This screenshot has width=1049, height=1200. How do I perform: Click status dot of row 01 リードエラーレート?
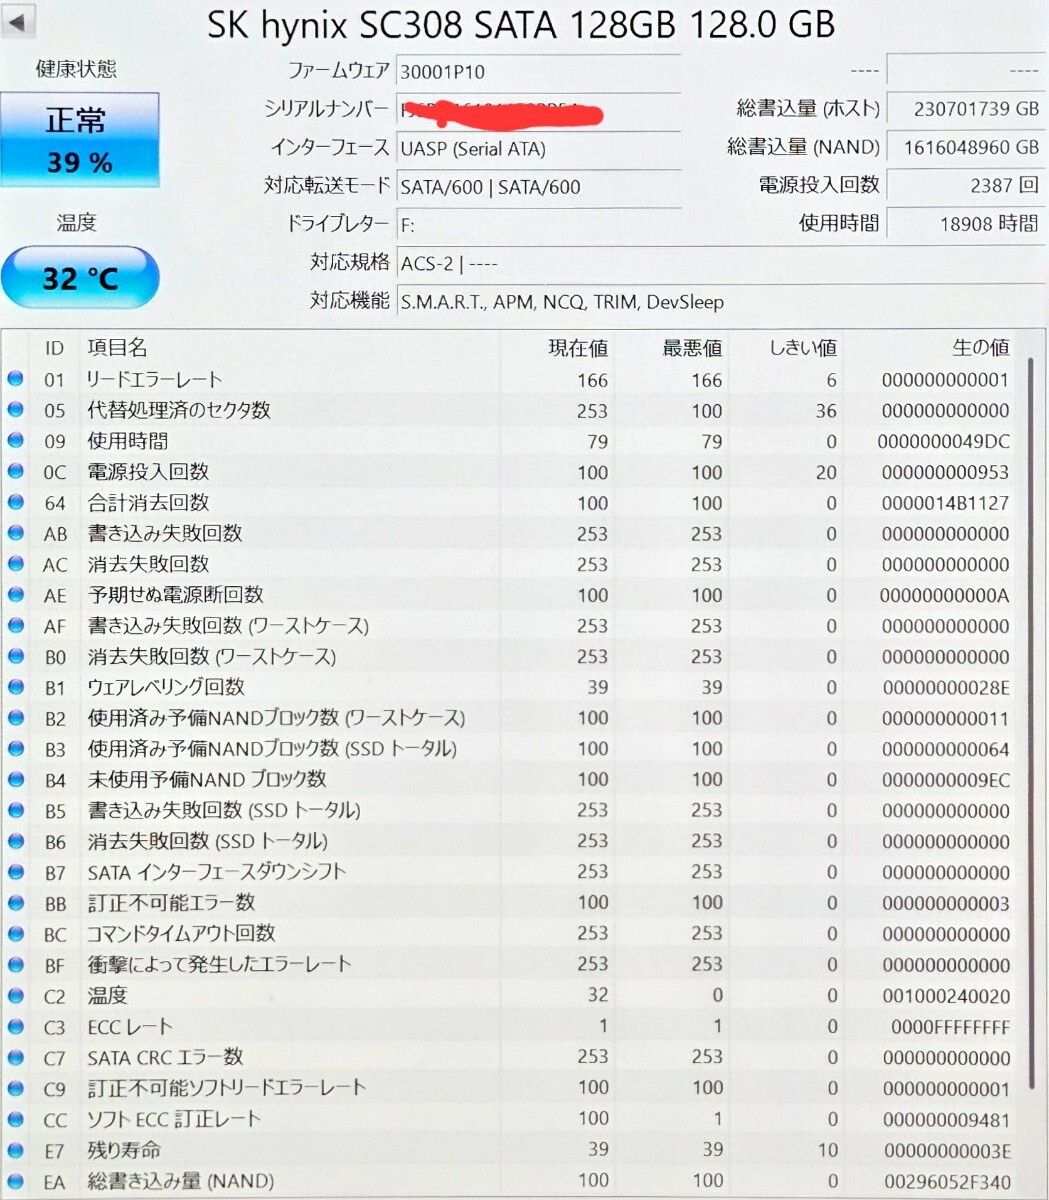15,379
